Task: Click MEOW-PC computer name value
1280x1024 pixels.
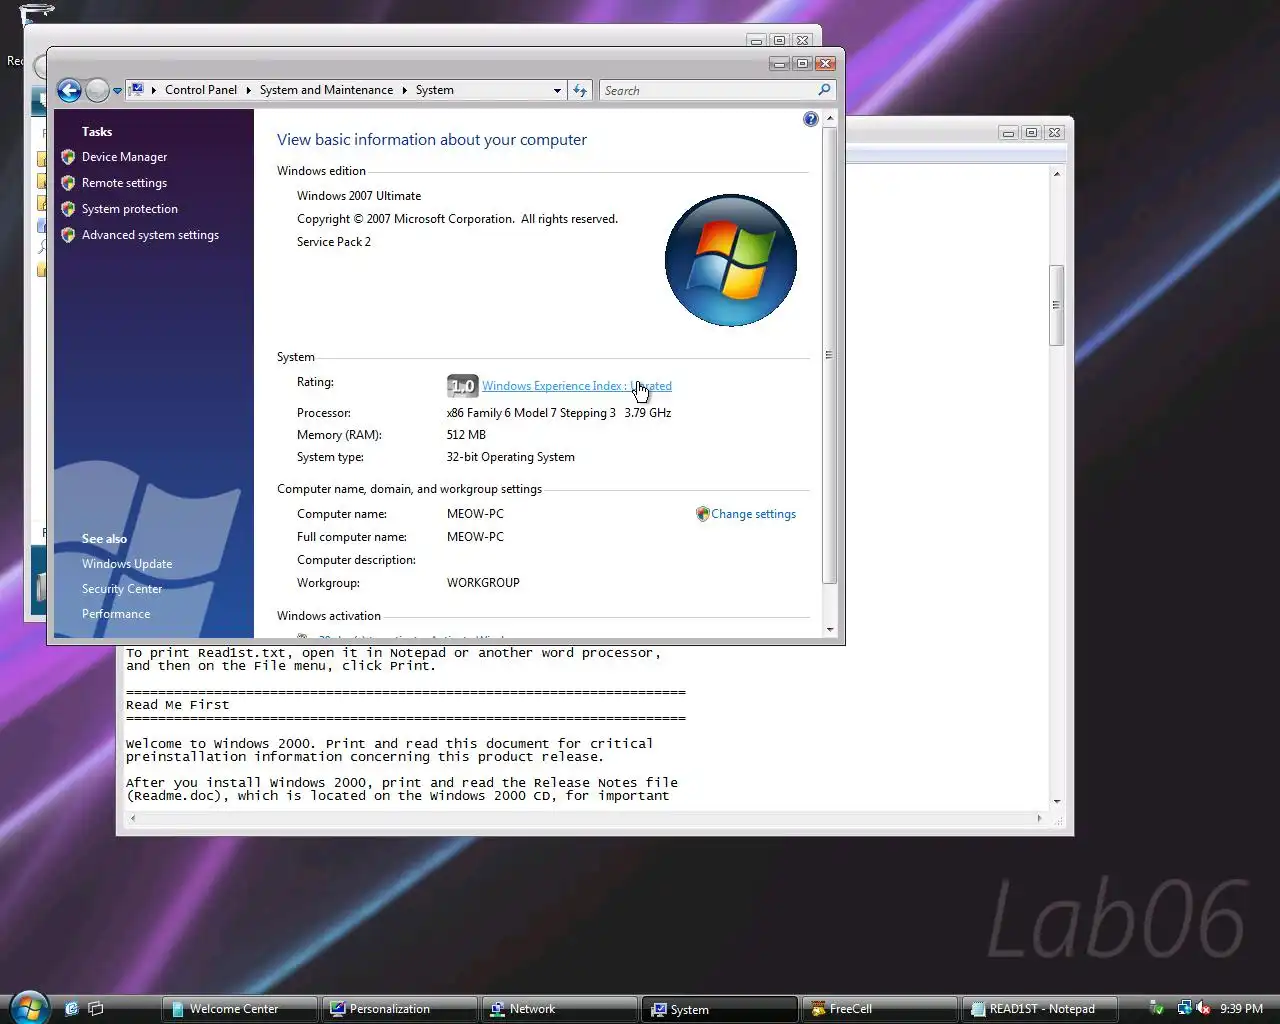Action: pos(475,514)
